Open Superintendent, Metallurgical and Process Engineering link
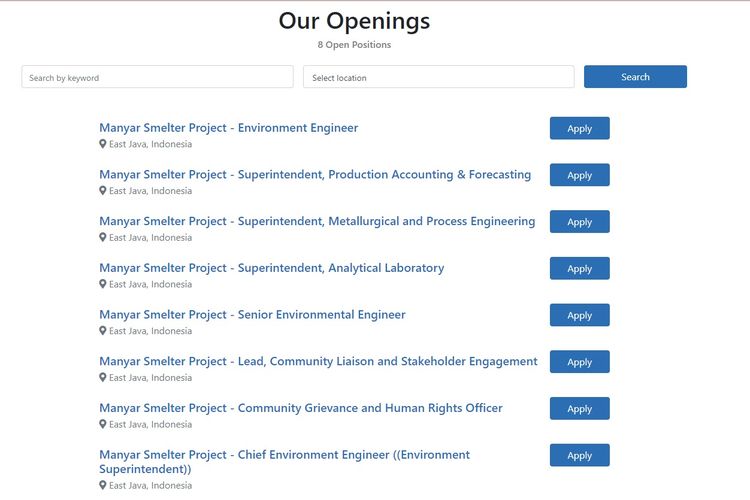 point(317,222)
